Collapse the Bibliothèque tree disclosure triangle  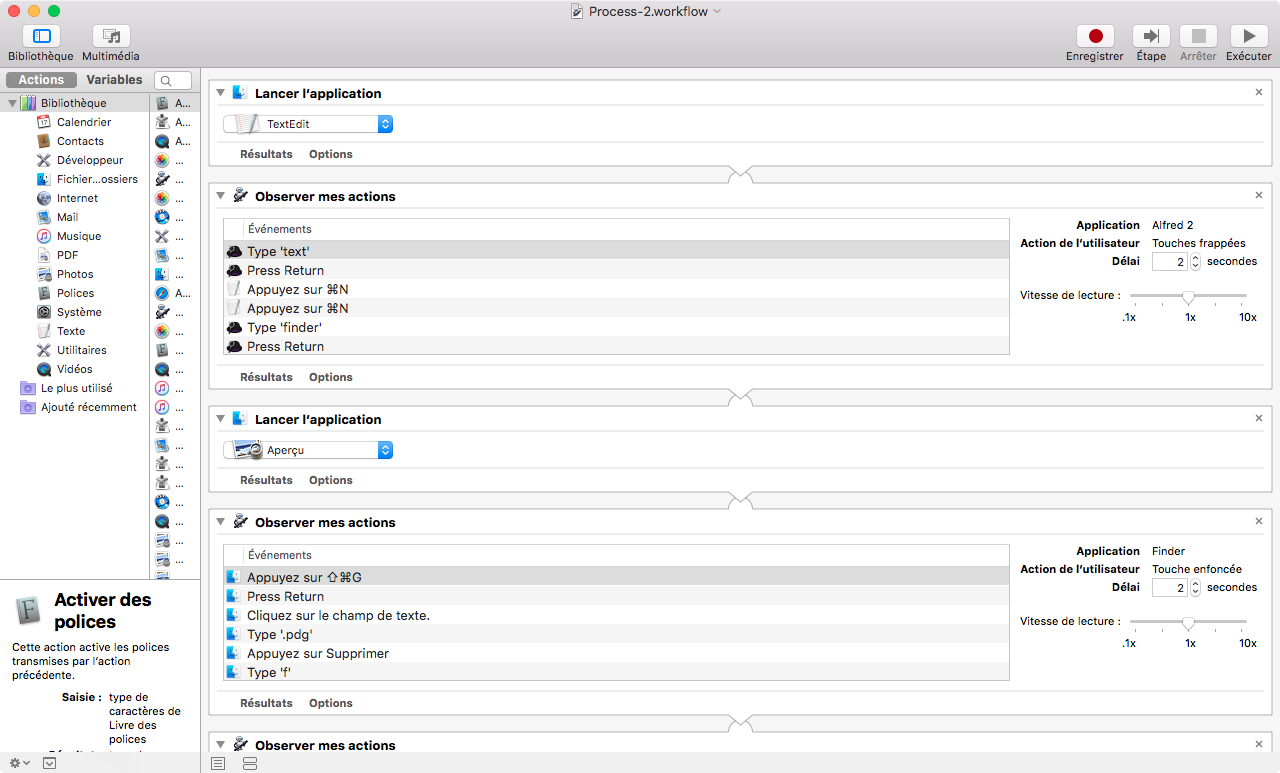(12, 103)
